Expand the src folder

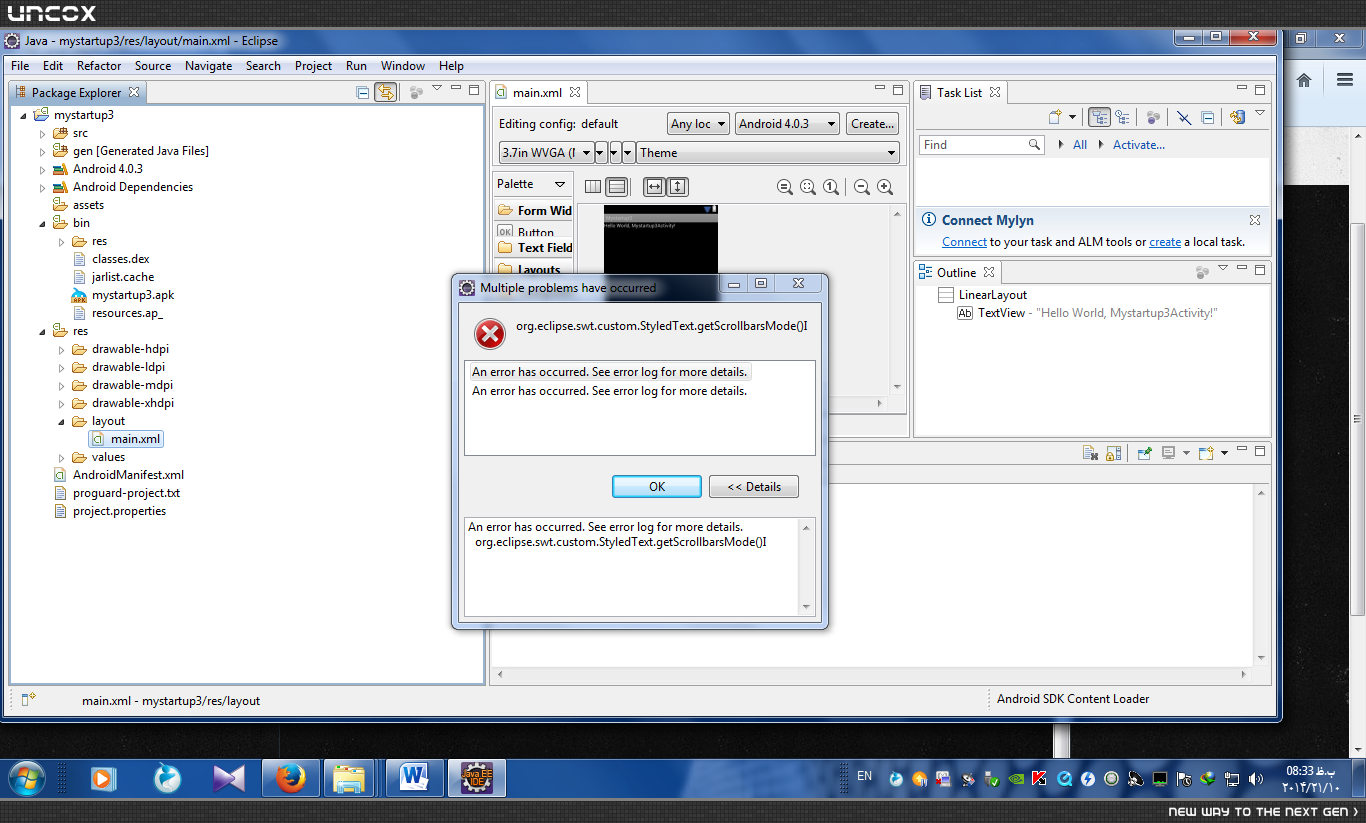43,133
